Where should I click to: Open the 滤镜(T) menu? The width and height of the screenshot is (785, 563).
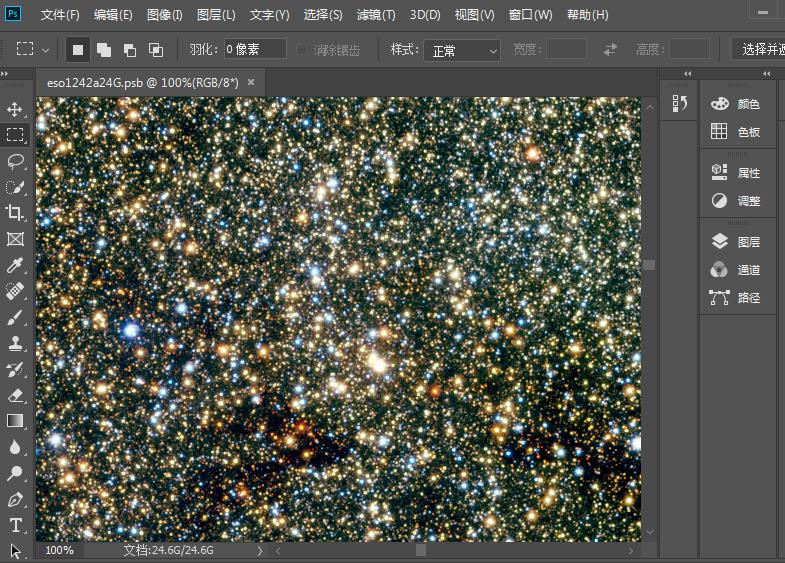pos(376,15)
